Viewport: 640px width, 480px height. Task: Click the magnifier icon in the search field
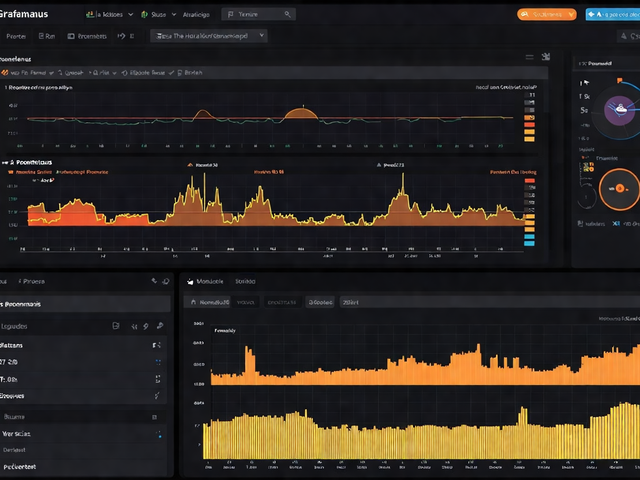[287, 14]
